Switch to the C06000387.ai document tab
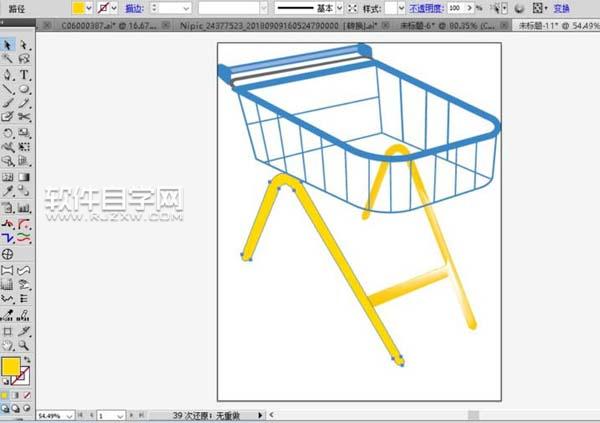This screenshot has width=600, height=423. [x=109, y=26]
